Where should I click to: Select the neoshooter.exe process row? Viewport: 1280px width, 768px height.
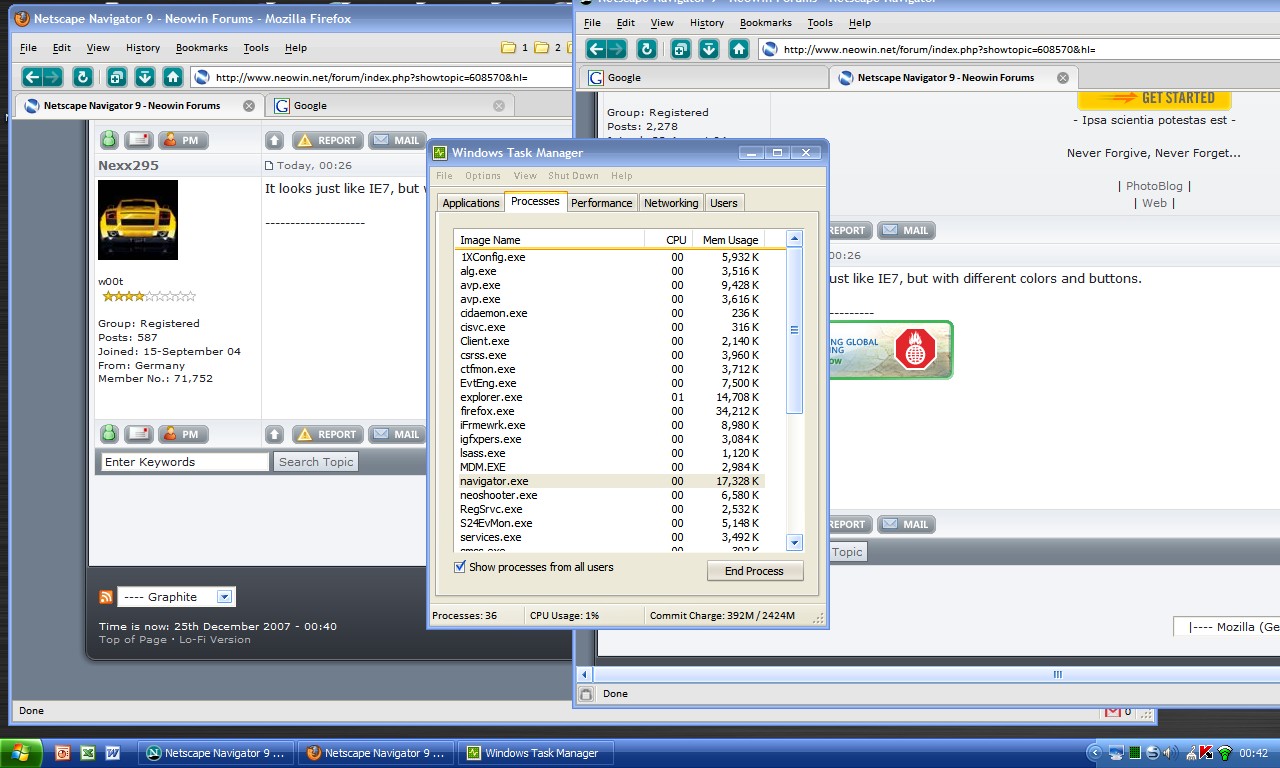tap(610, 495)
